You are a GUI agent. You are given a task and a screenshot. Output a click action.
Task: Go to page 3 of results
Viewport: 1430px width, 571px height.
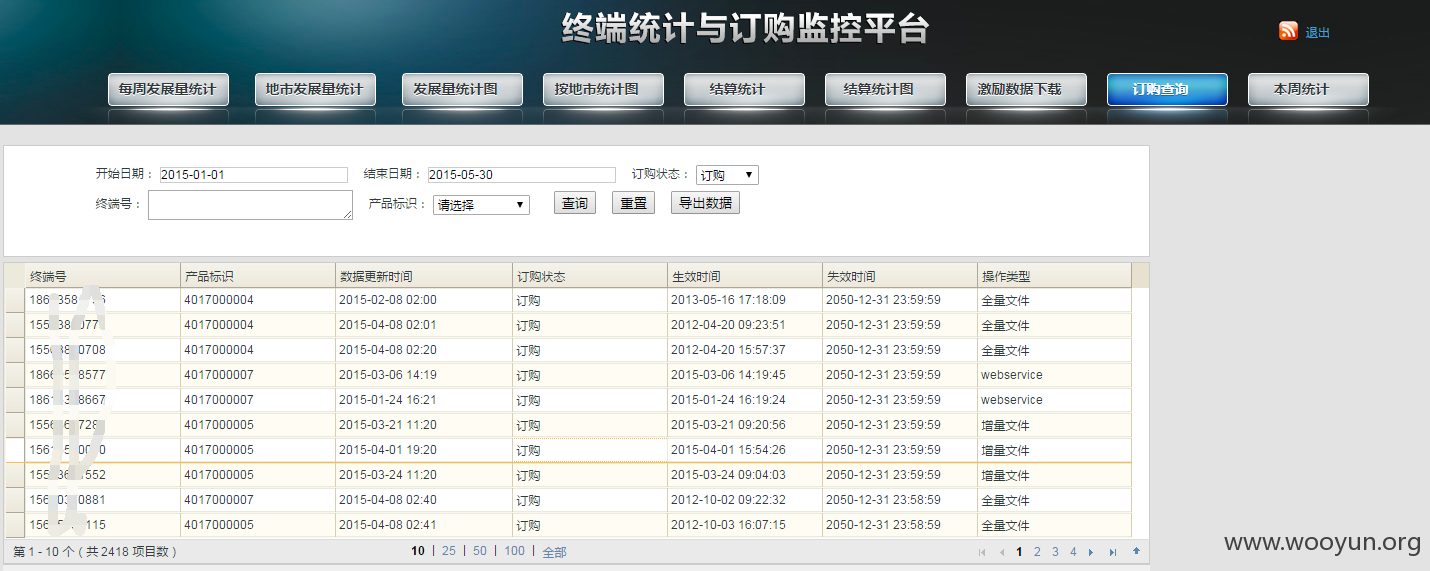(1055, 551)
